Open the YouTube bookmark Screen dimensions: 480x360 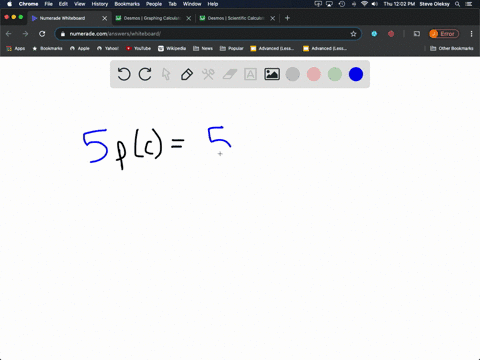(138, 48)
